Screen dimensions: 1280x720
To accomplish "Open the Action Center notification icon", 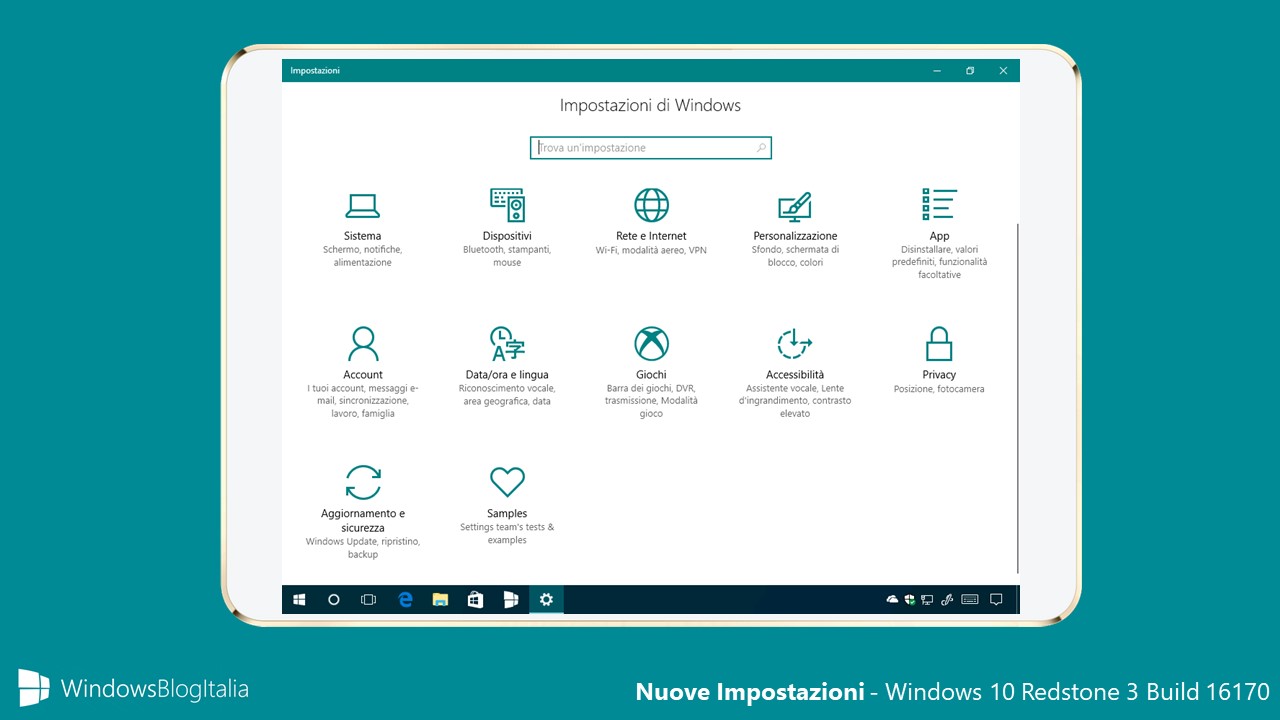I will 996,599.
